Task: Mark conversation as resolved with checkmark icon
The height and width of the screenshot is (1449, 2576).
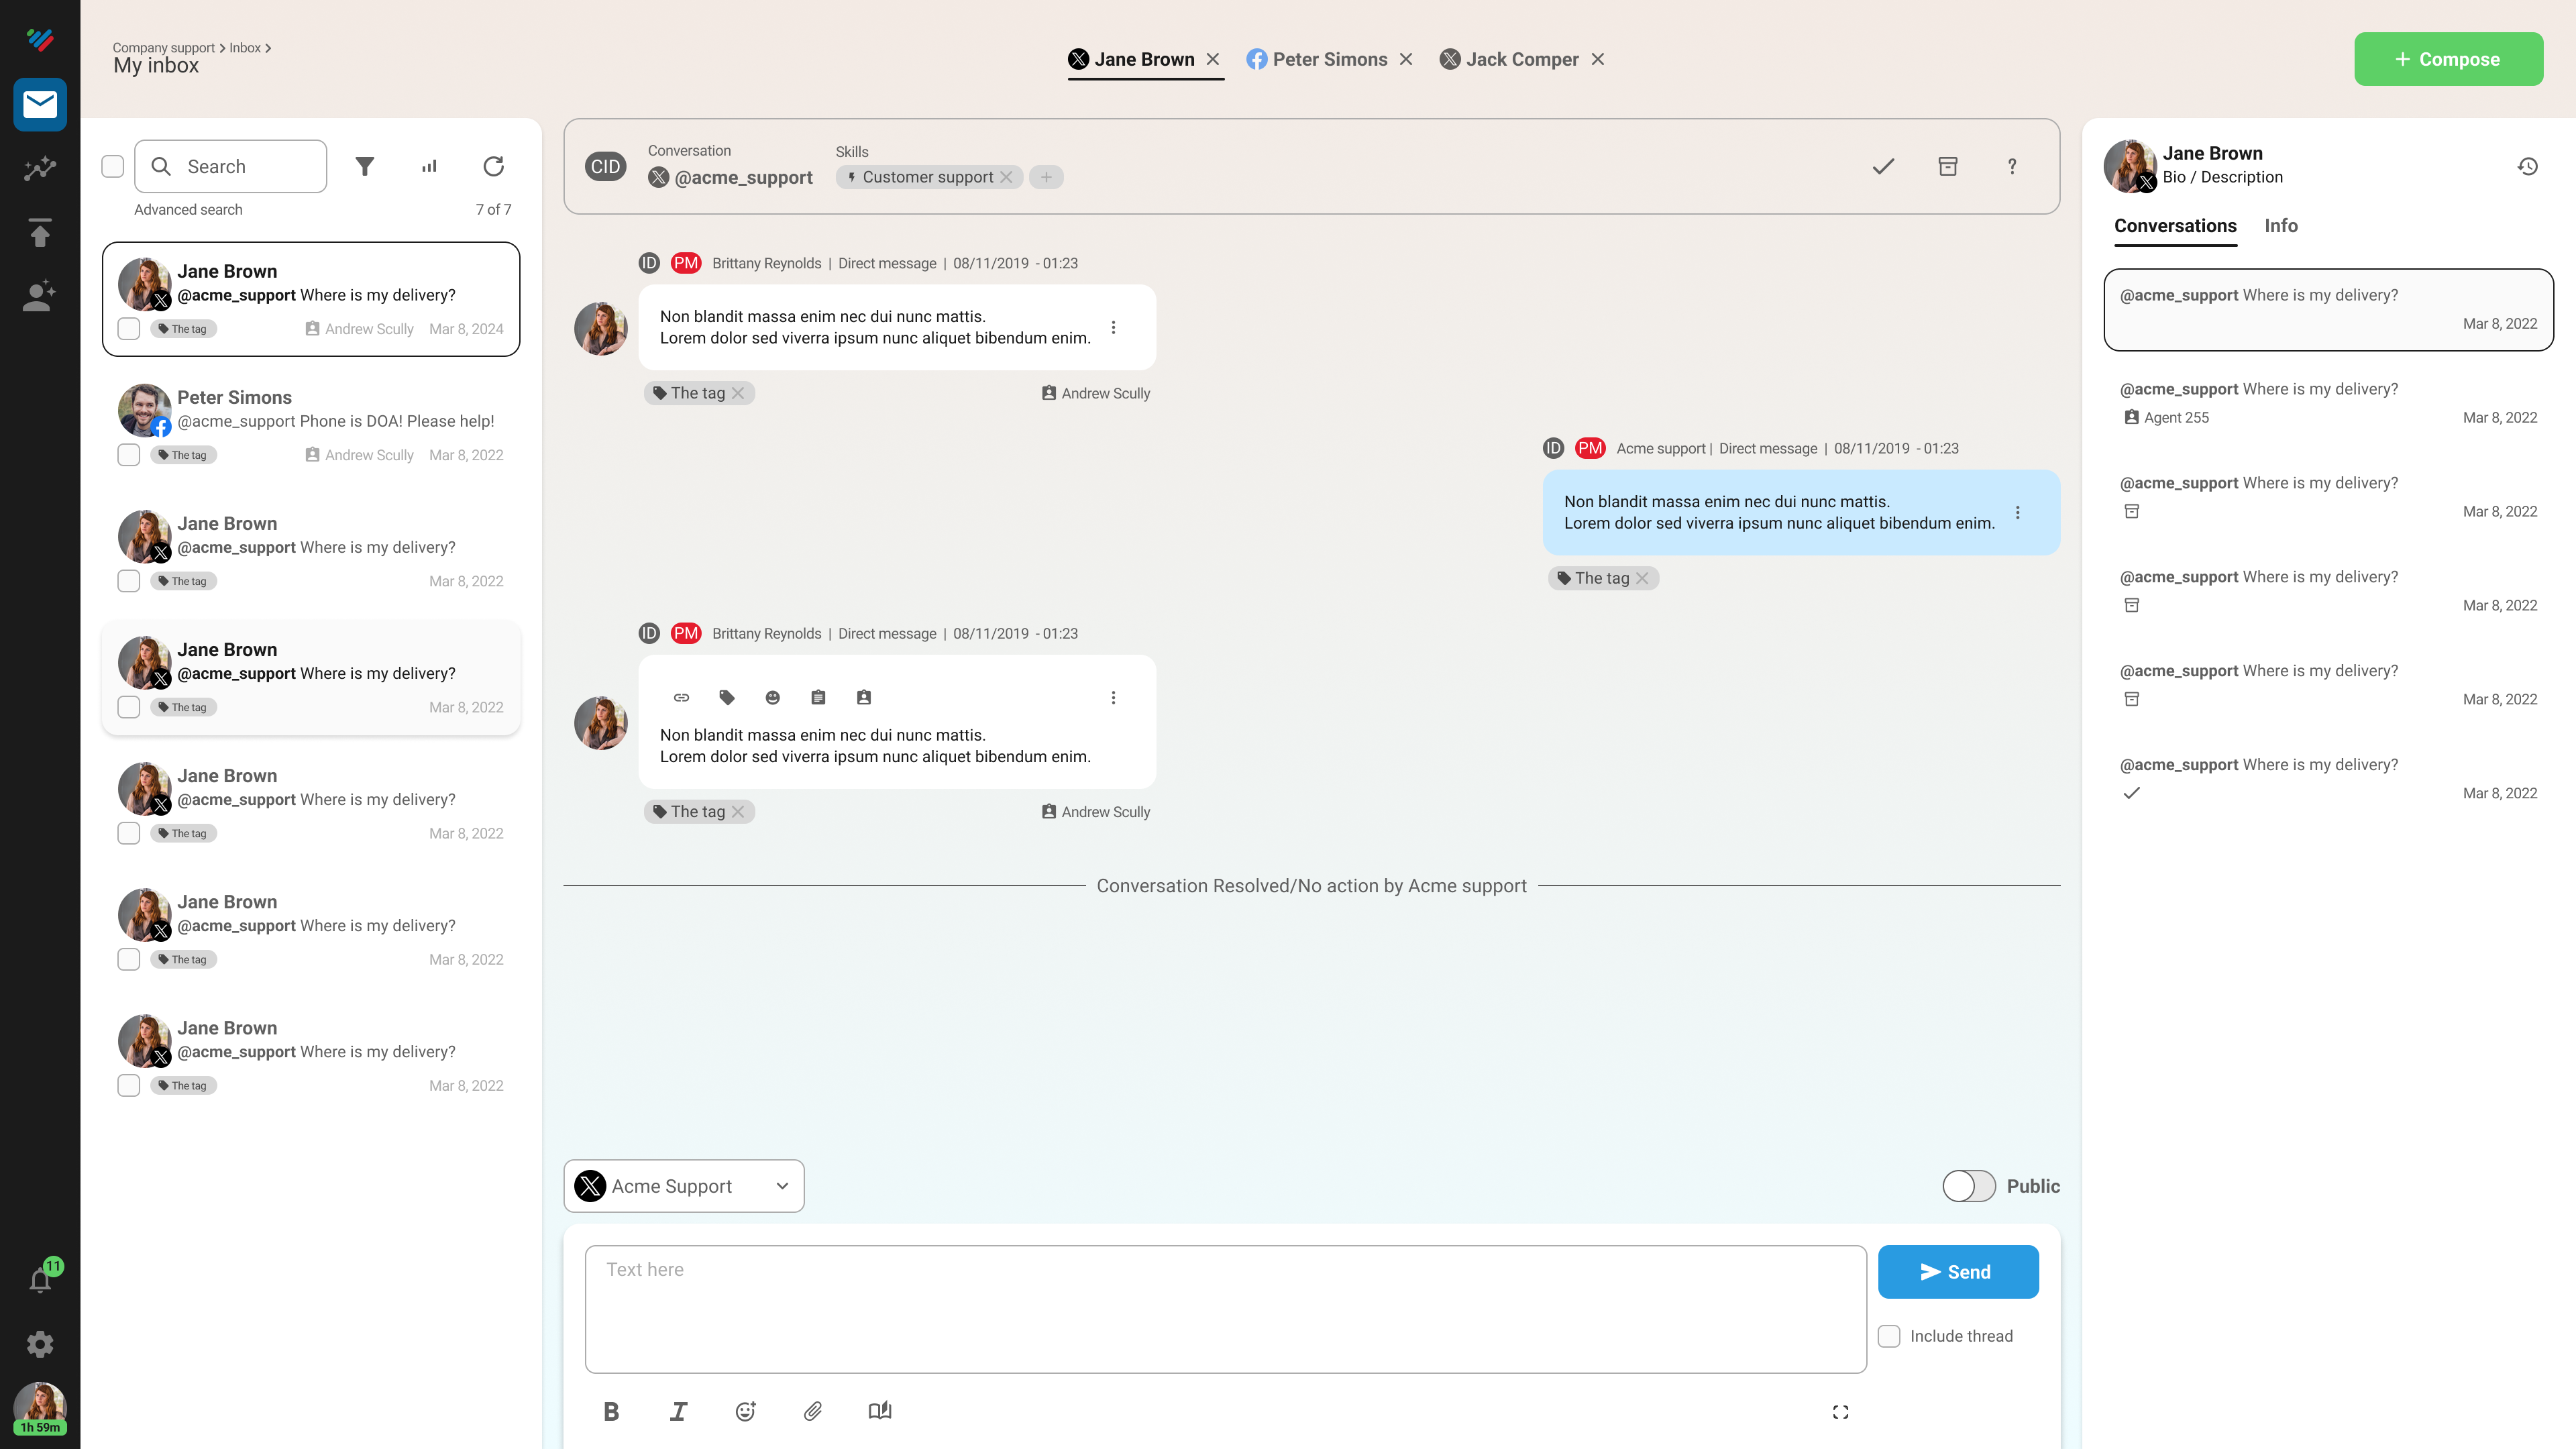Action: [x=1883, y=166]
